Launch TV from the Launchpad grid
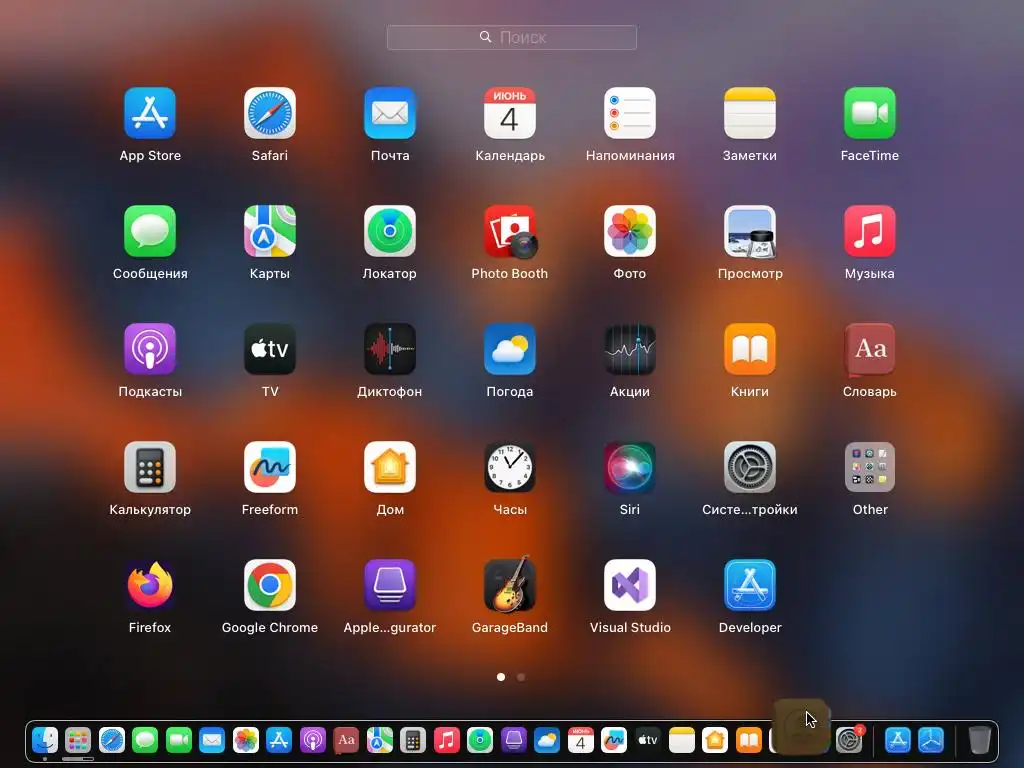1024x768 pixels. (x=270, y=349)
